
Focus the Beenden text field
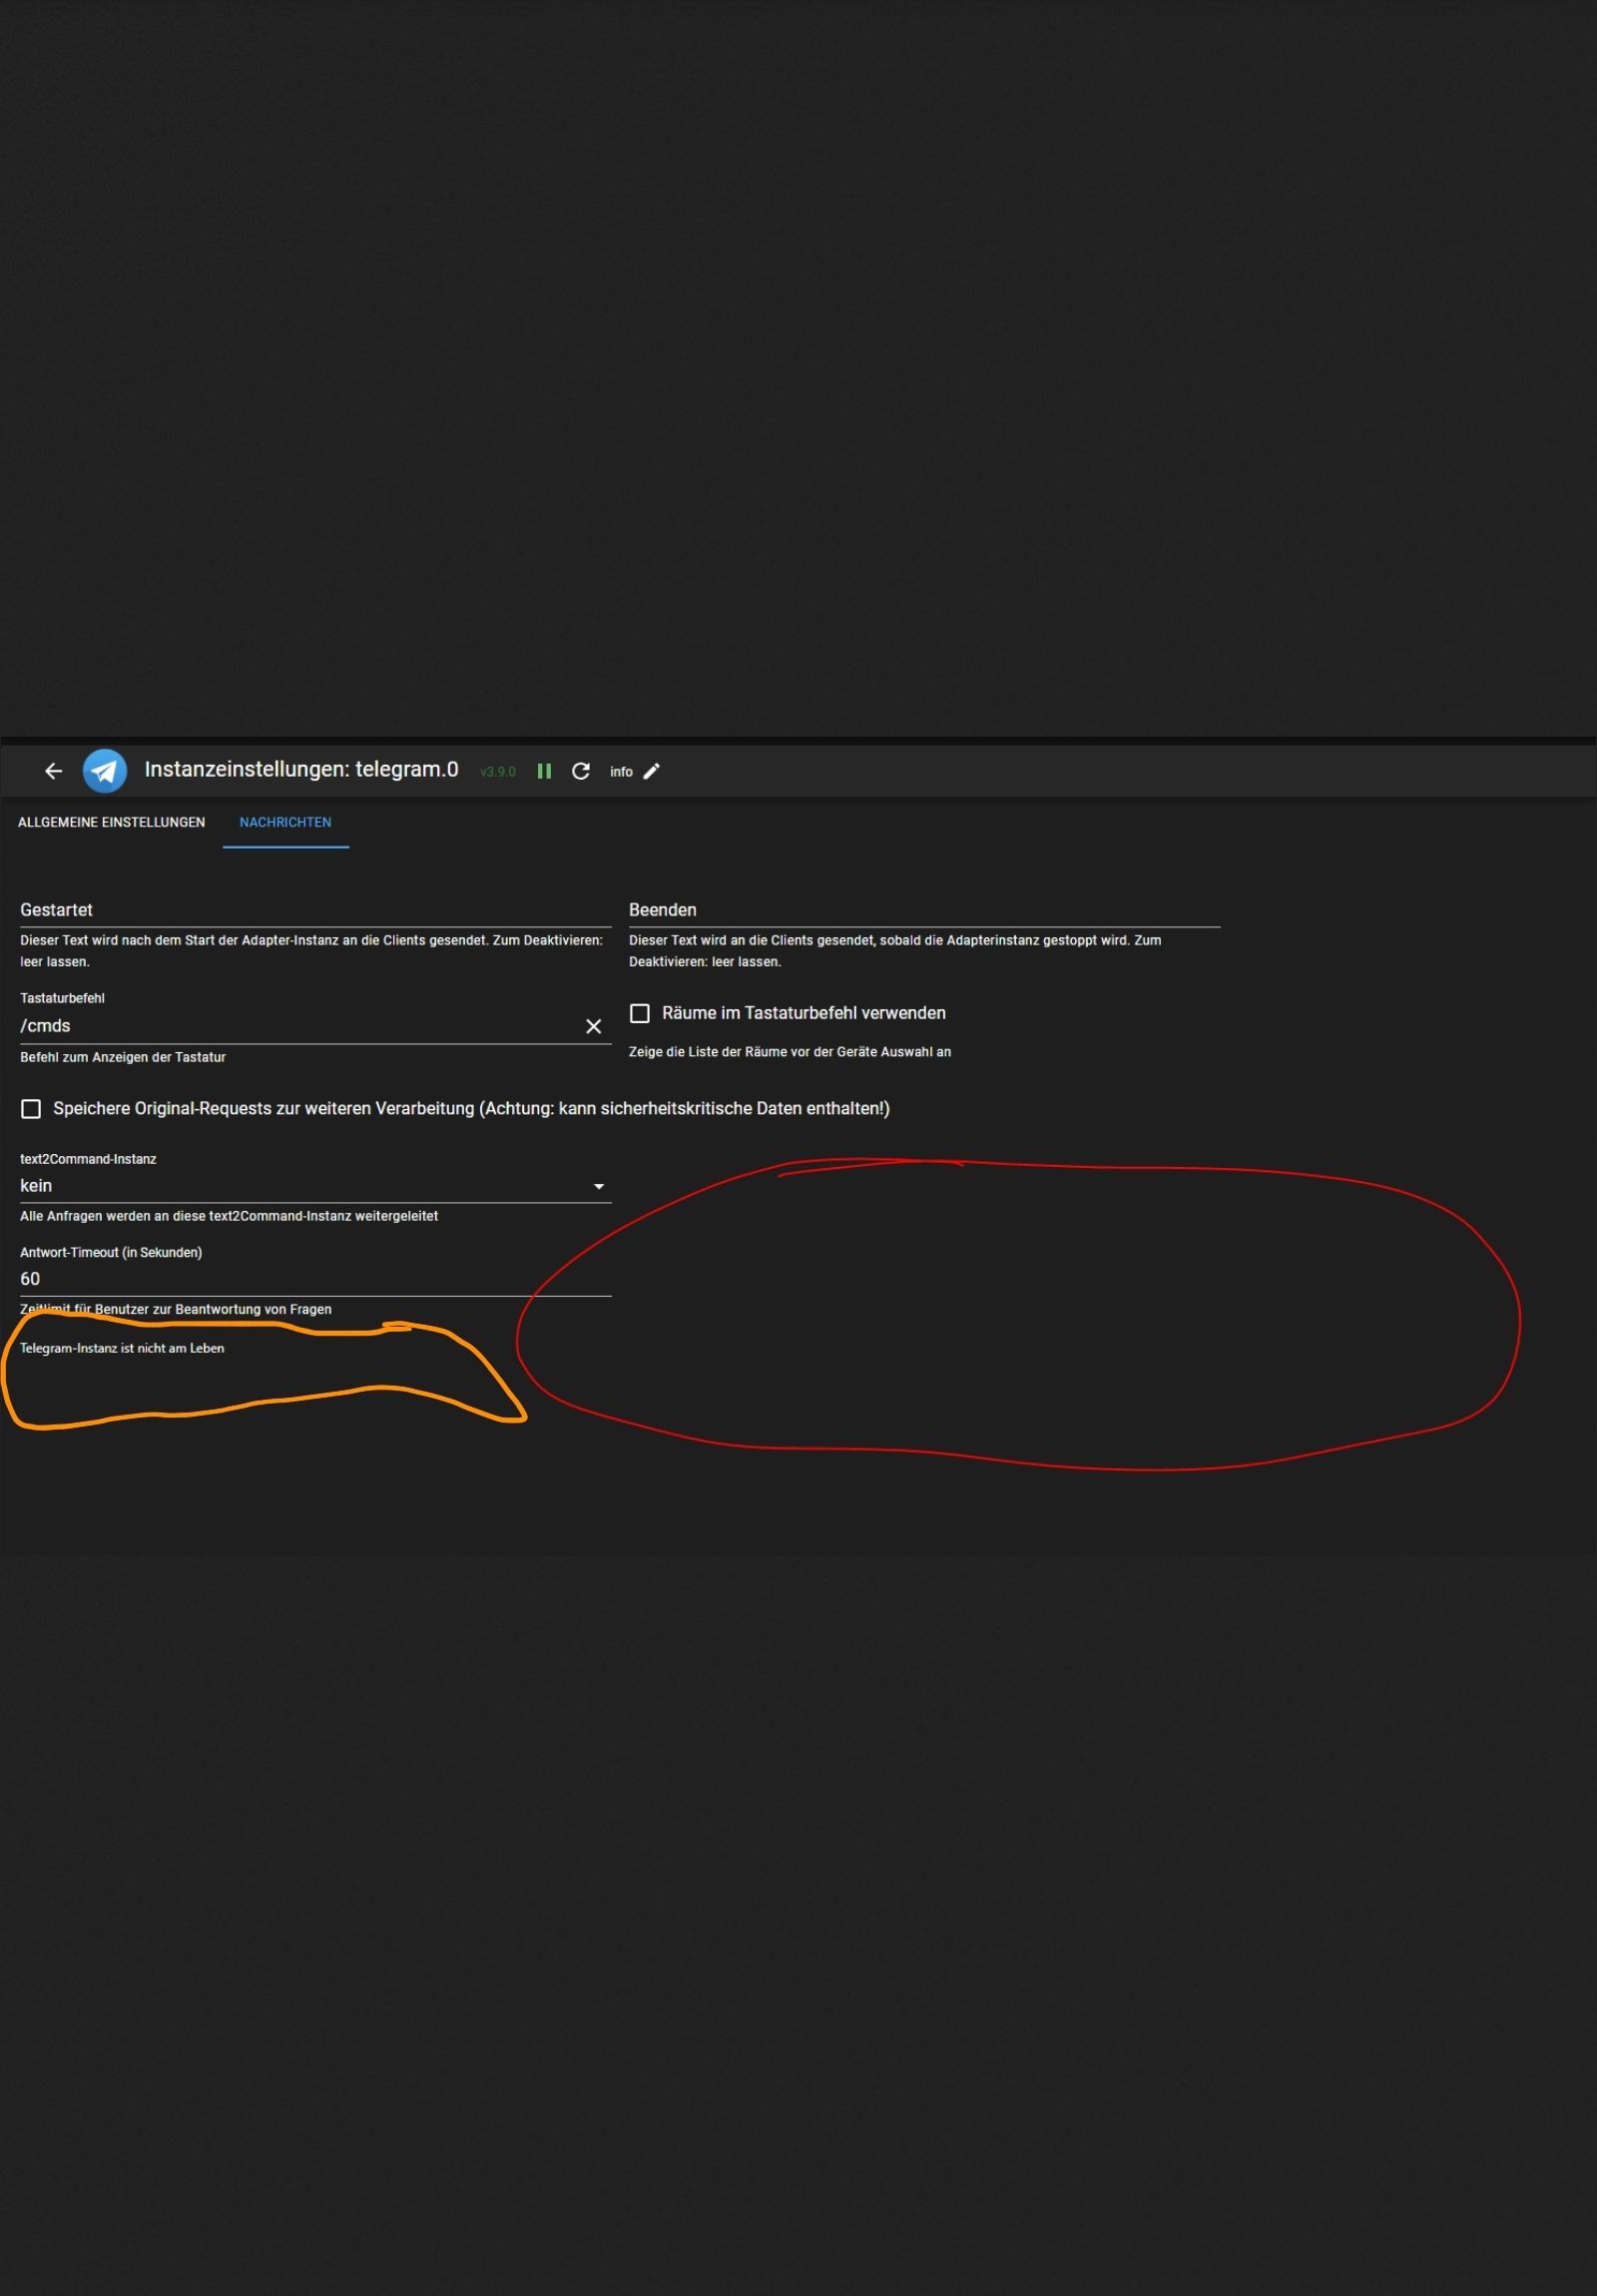point(924,910)
